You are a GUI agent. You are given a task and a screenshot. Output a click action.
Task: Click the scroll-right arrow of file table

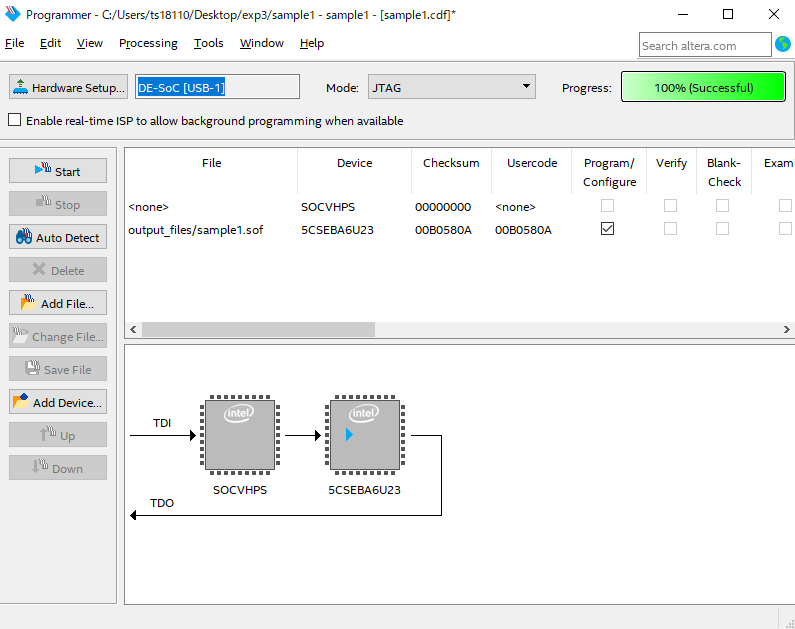click(786, 329)
